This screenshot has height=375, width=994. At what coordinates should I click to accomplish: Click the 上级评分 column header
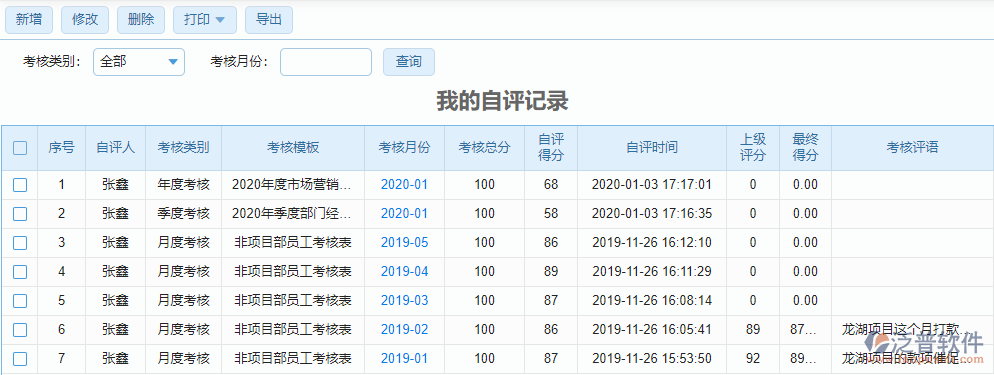click(x=753, y=148)
